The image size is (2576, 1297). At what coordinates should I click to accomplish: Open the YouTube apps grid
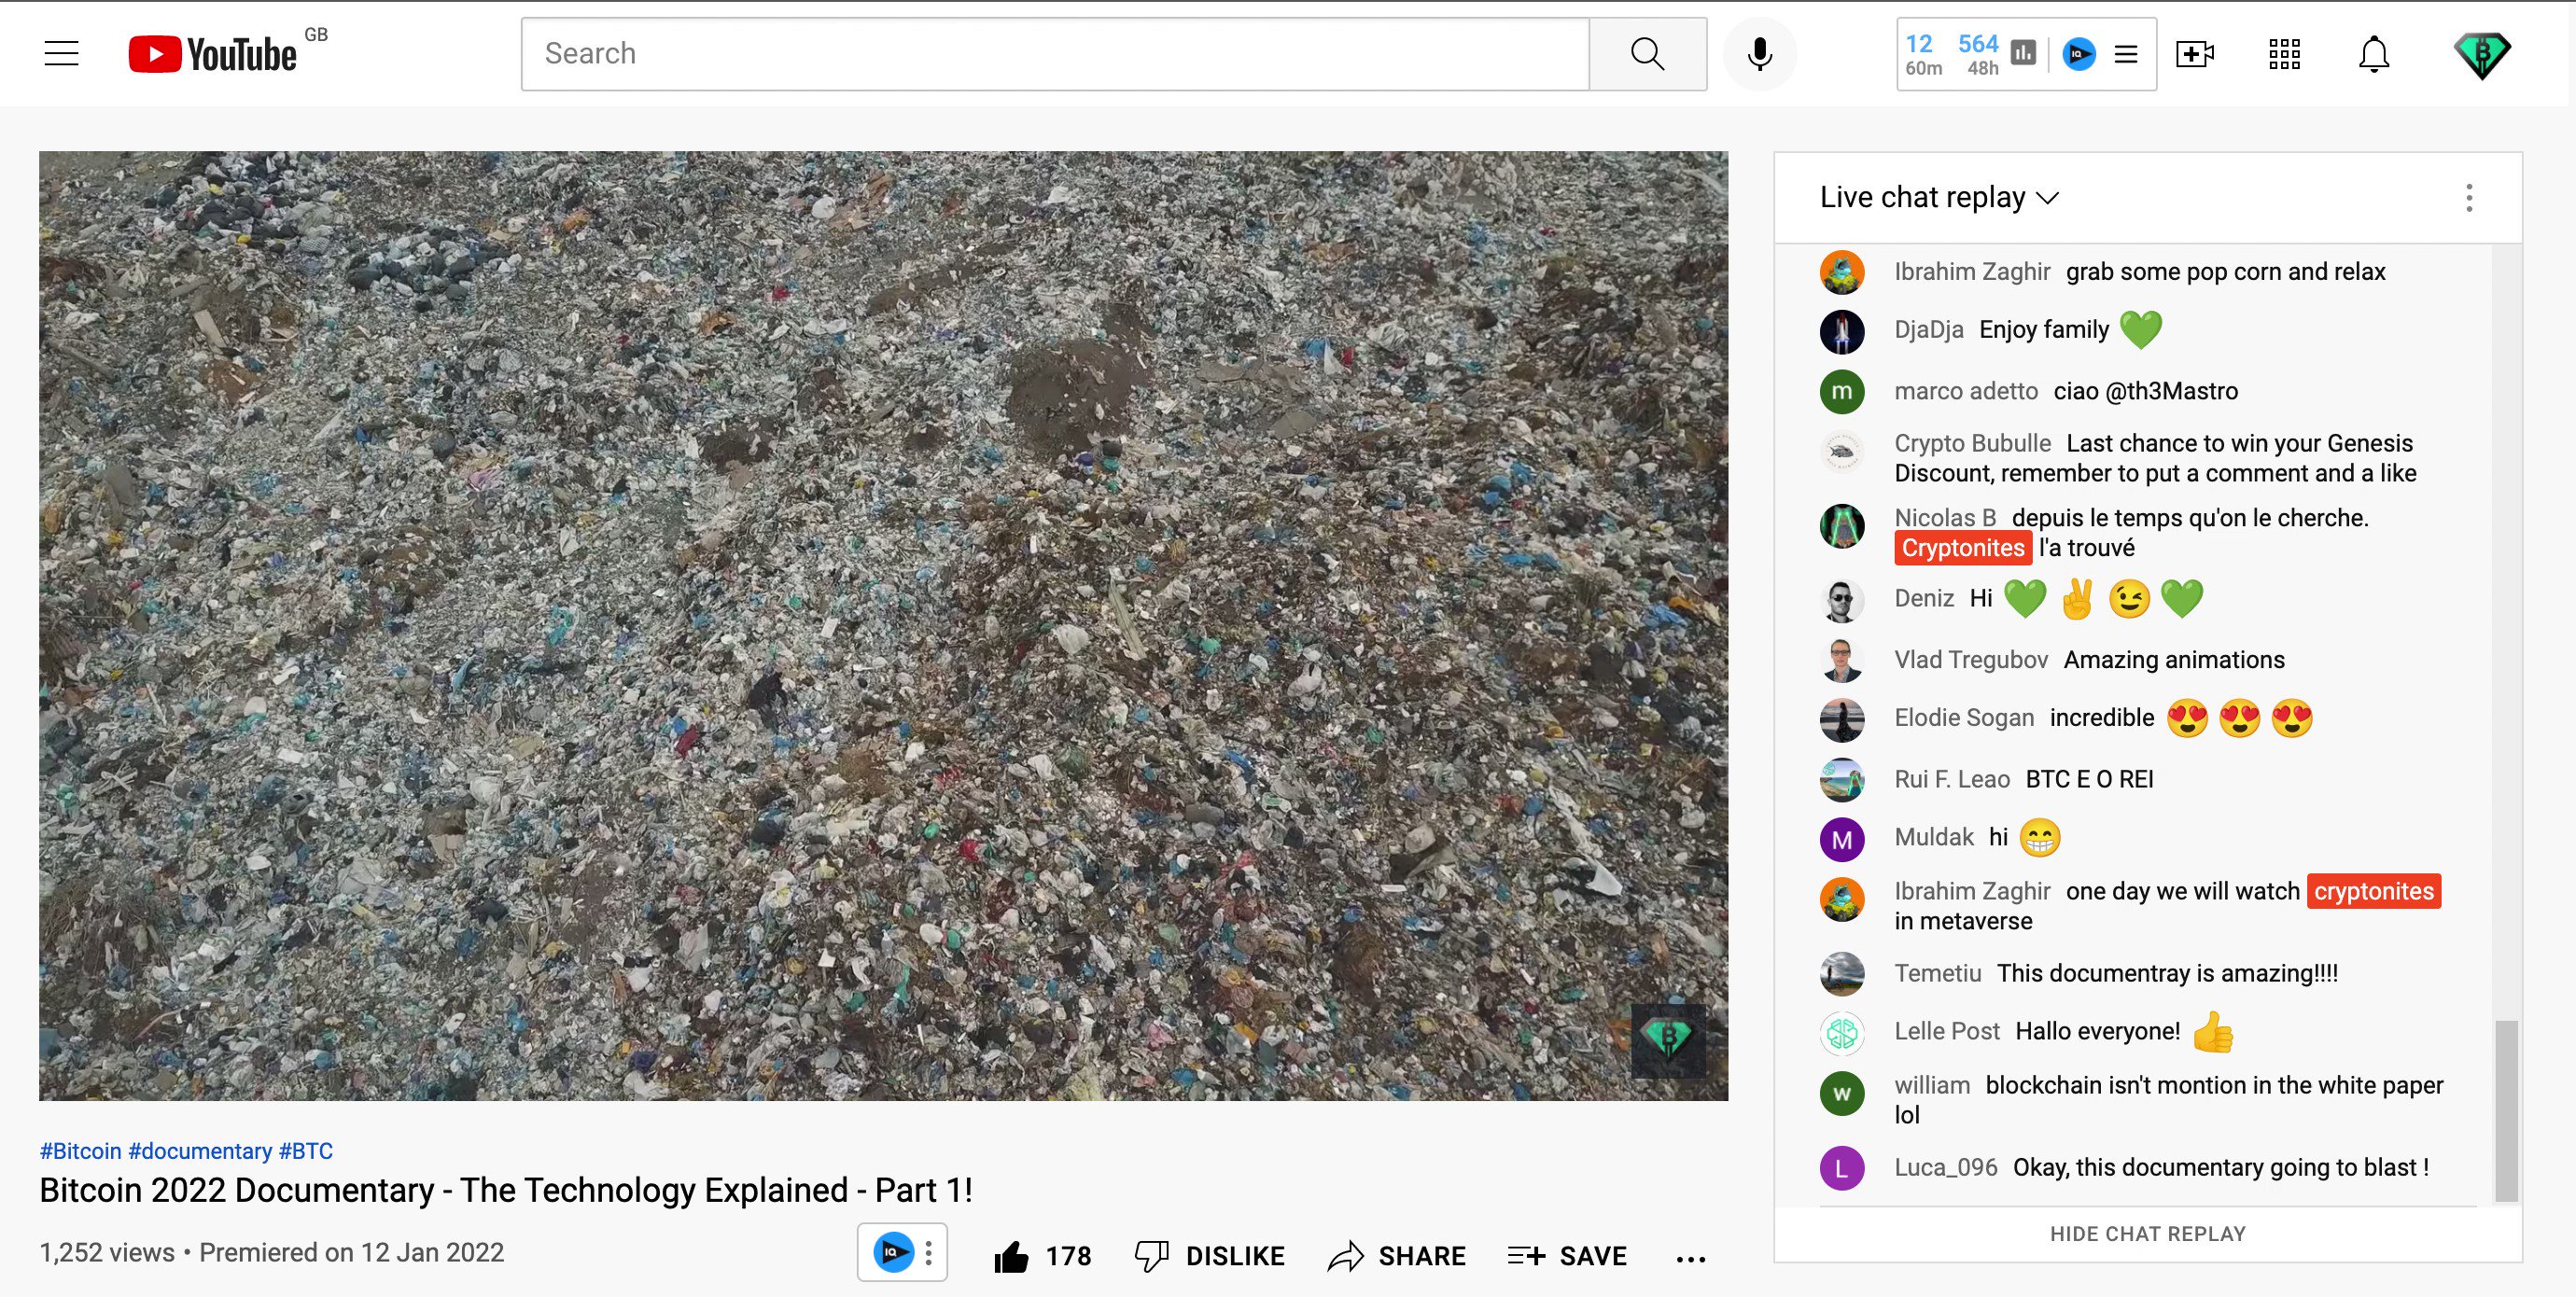[x=2284, y=54]
